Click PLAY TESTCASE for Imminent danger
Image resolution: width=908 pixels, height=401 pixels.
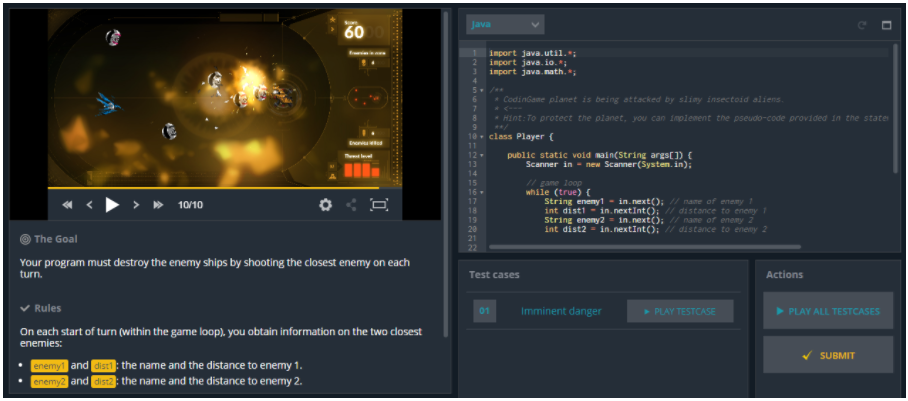(x=680, y=311)
